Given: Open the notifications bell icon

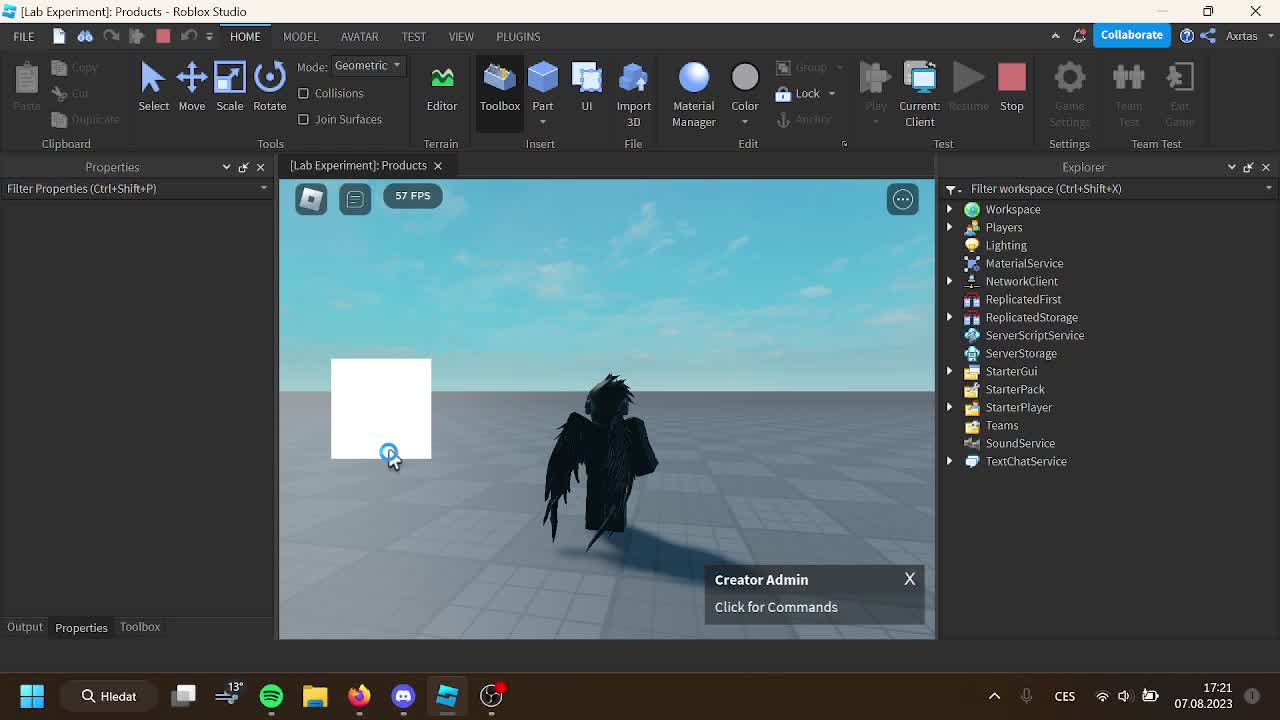Looking at the screenshot, I should (x=1080, y=35).
